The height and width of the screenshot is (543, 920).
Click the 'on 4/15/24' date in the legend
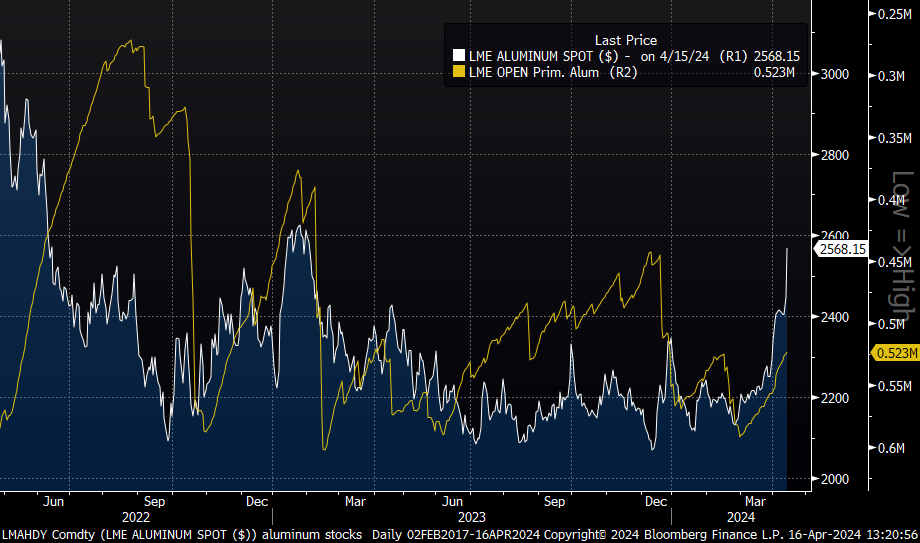675,56
